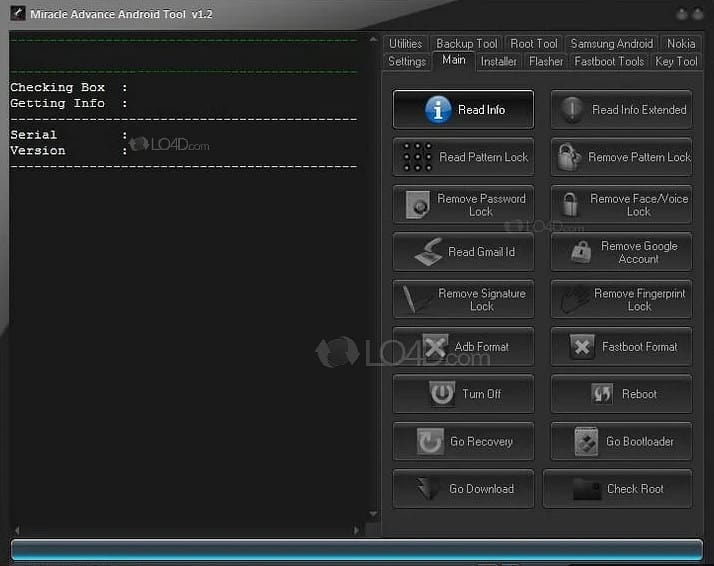Click Go Bootloader button text
Image resolution: width=714 pixels, height=566 pixels.
tap(640, 441)
